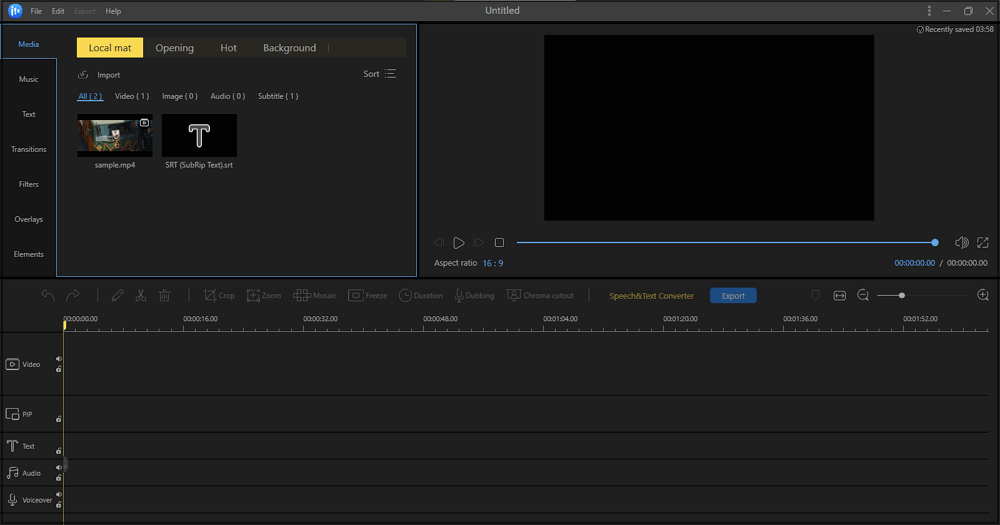The height and width of the screenshot is (525, 1000).
Task: Click the timeline zoom slider handle
Action: coord(902,295)
